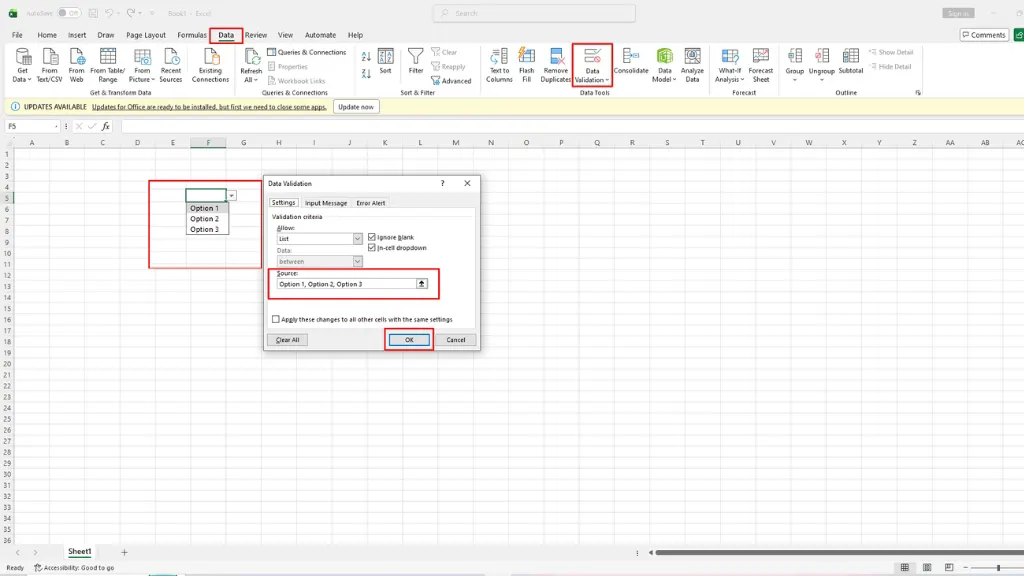Viewport: 1024px width, 576px height.
Task: Check Apply these changes to all other cells
Action: tap(276, 319)
